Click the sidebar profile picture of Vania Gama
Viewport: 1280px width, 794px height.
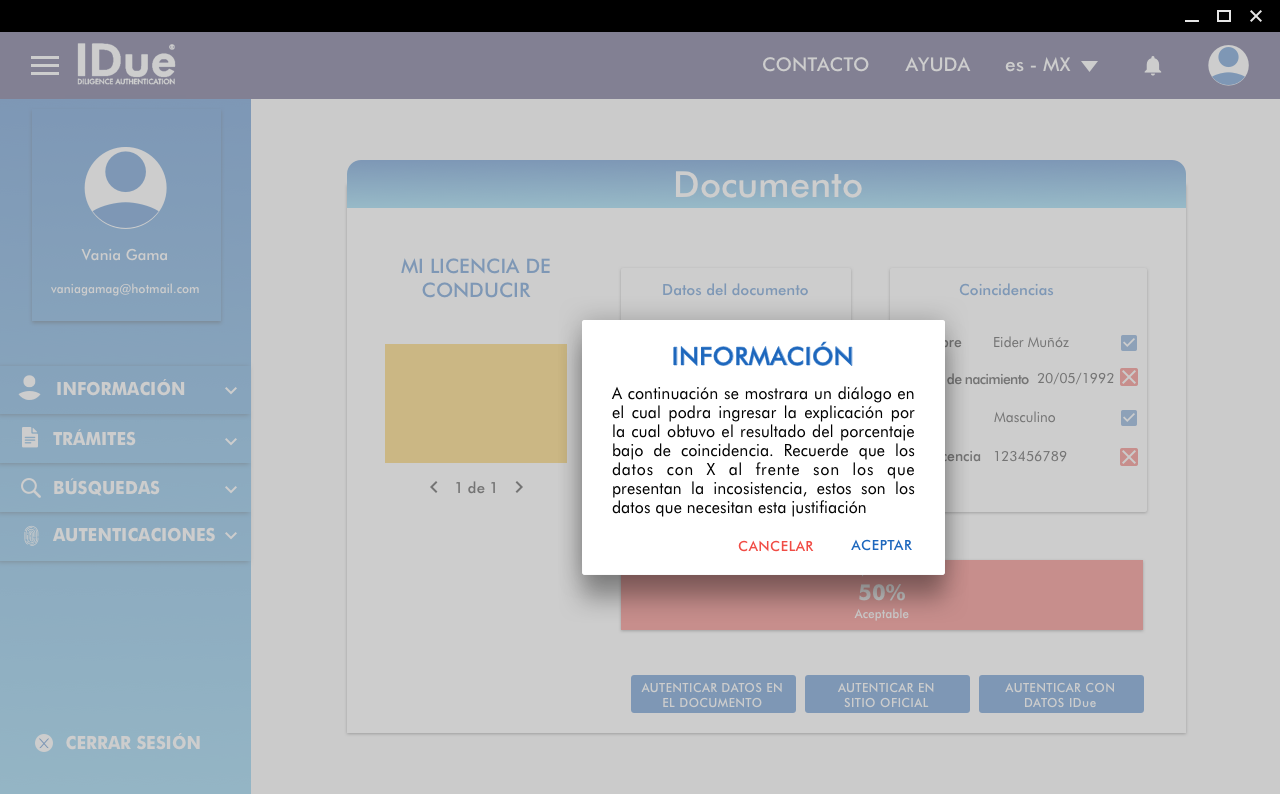coord(126,188)
